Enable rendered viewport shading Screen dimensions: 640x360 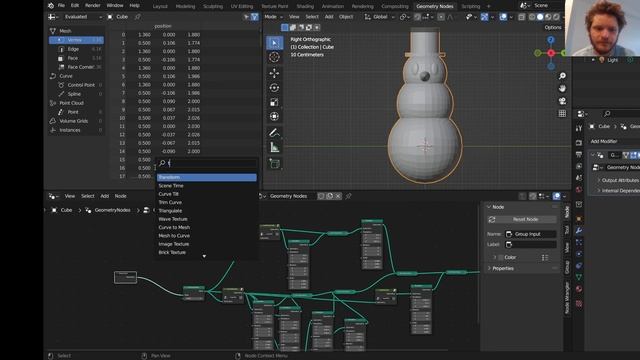coord(556,17)
